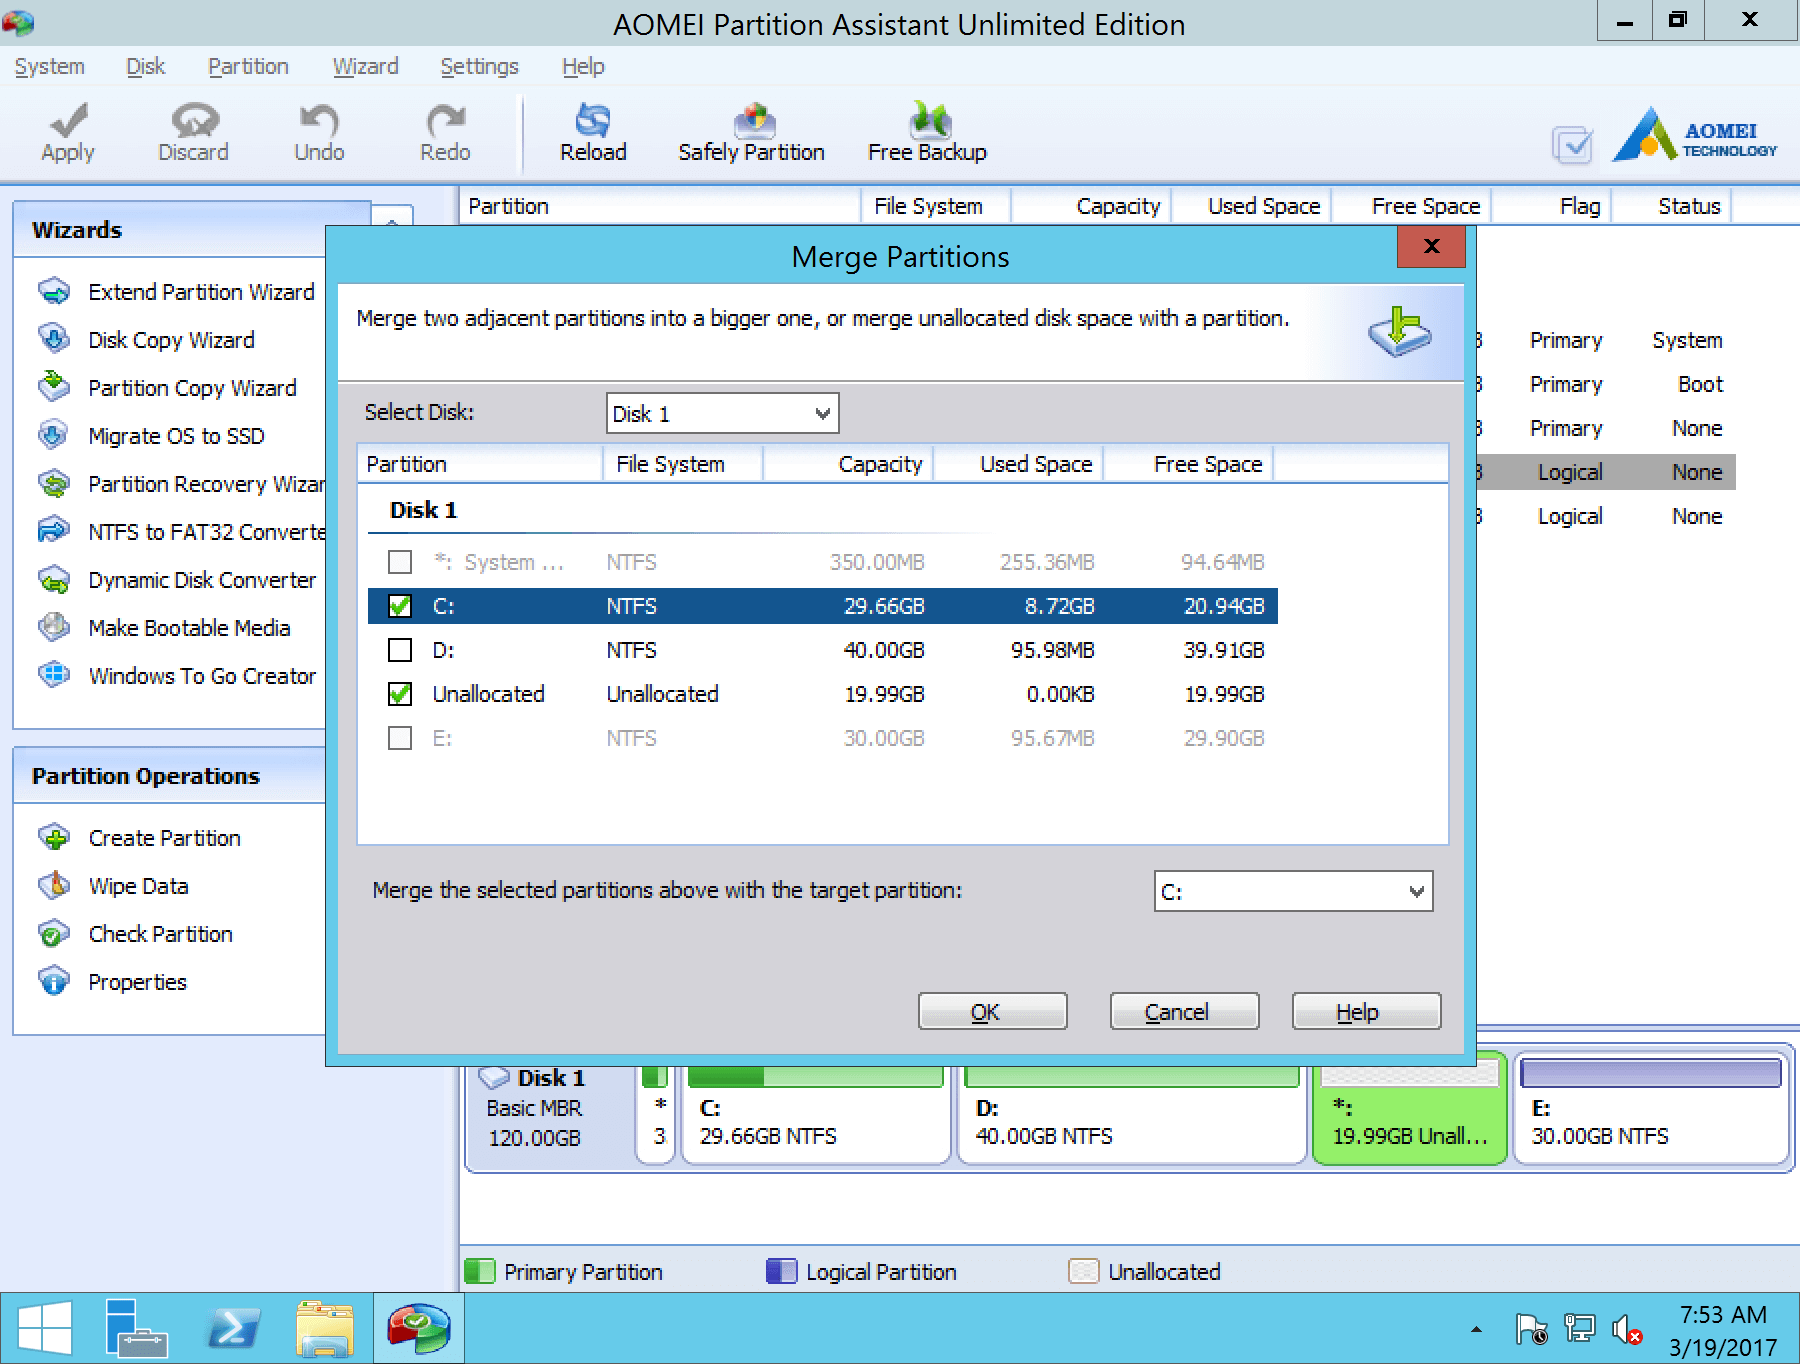The image size is (1800, 1364).
Task: Click the Unallocated legend swatch
Action: coord(1083,1271)
